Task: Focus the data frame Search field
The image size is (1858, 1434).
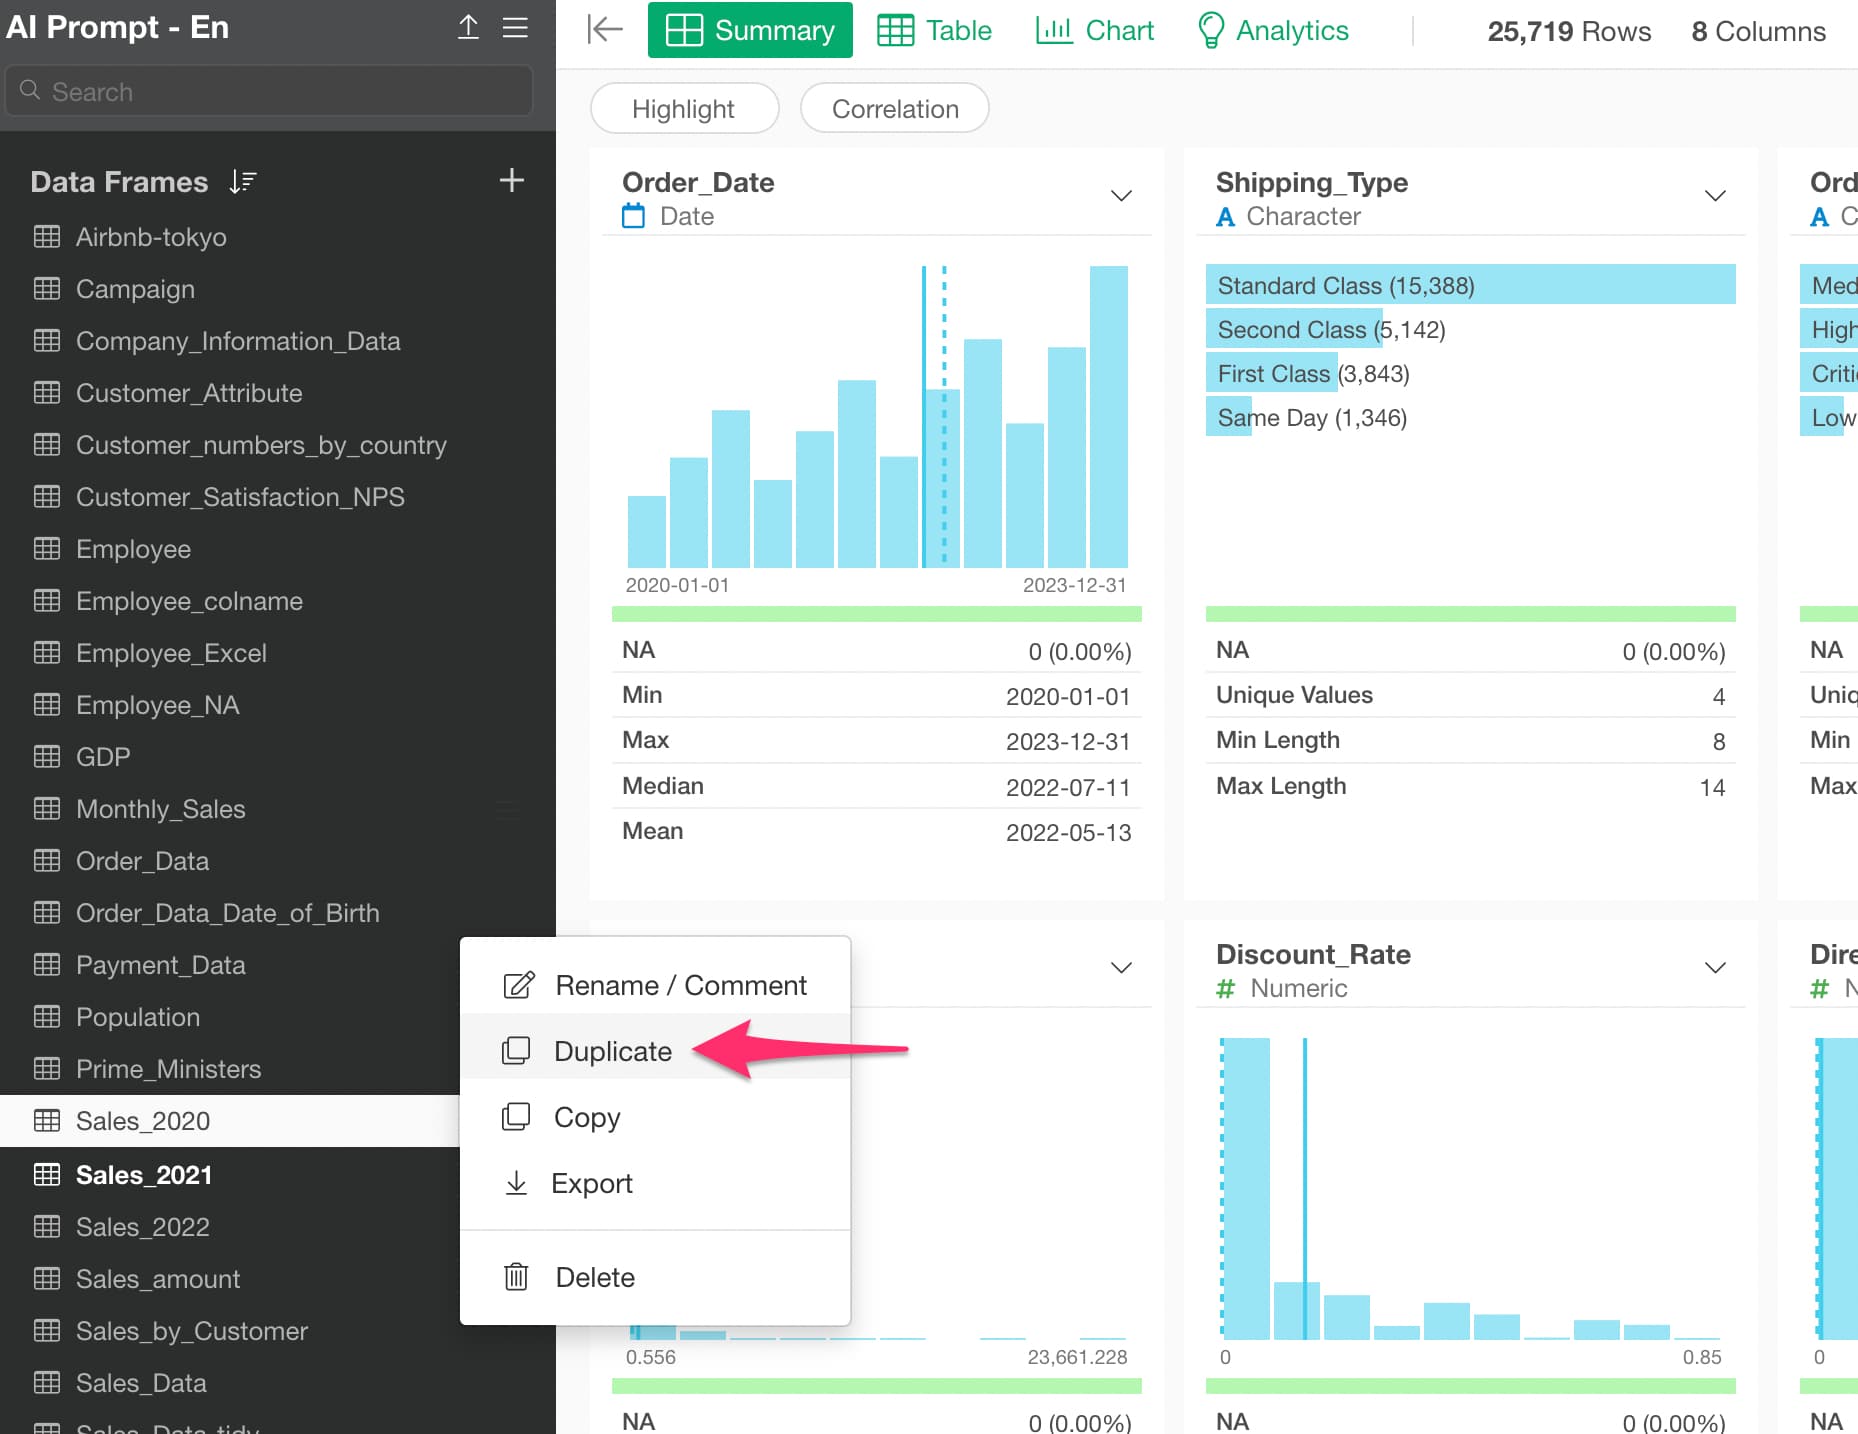Action: tap(269, 91)
